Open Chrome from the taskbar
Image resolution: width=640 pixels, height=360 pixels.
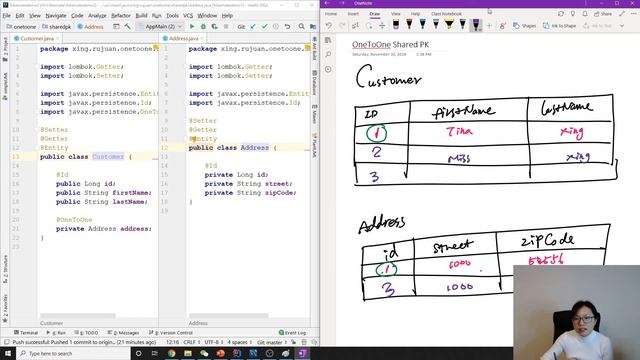pyautogui.click(x=171, y=353)
